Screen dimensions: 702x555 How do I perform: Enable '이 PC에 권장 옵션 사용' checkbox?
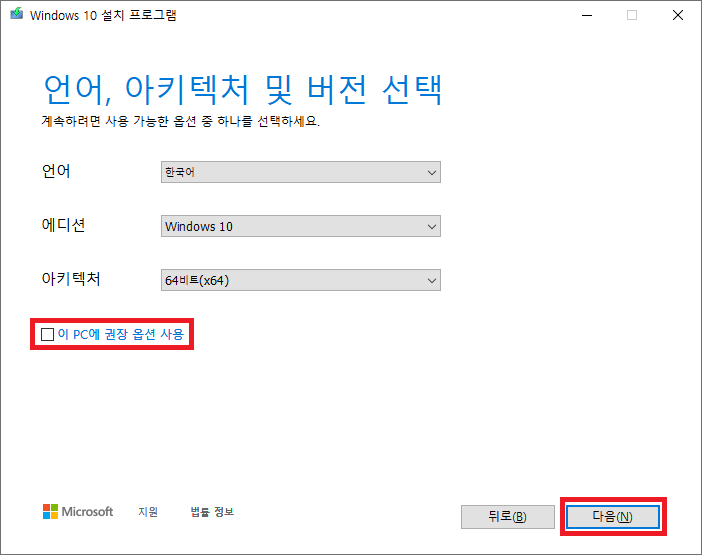point(47,334)
